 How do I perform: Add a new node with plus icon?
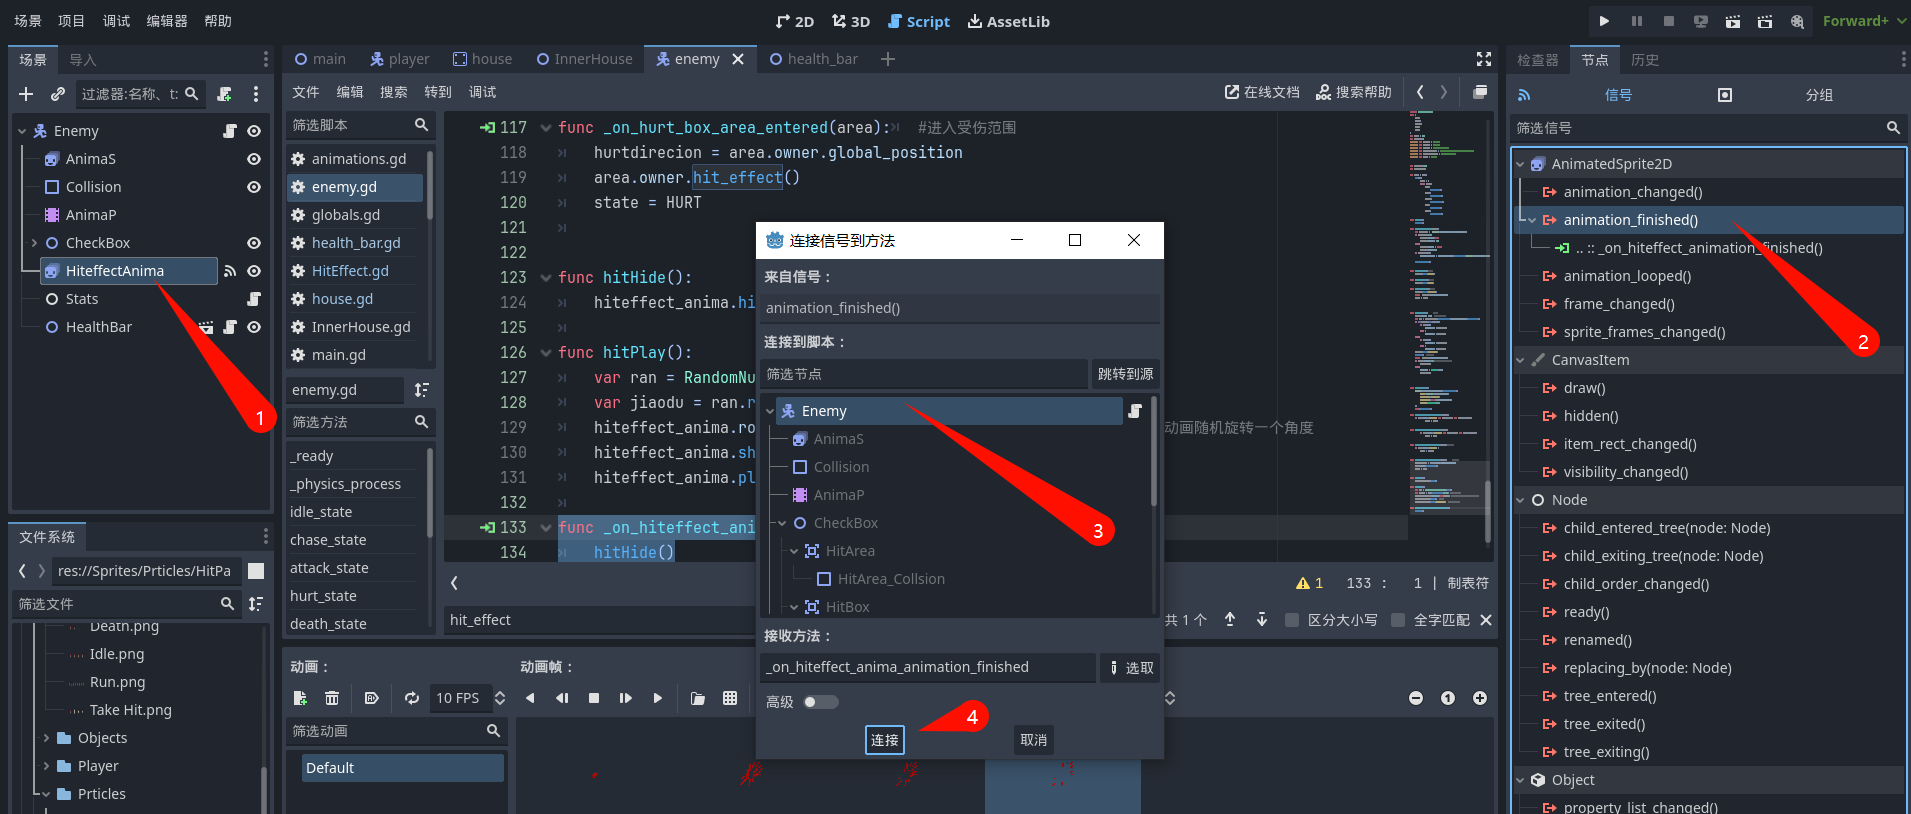click(26, 94)
